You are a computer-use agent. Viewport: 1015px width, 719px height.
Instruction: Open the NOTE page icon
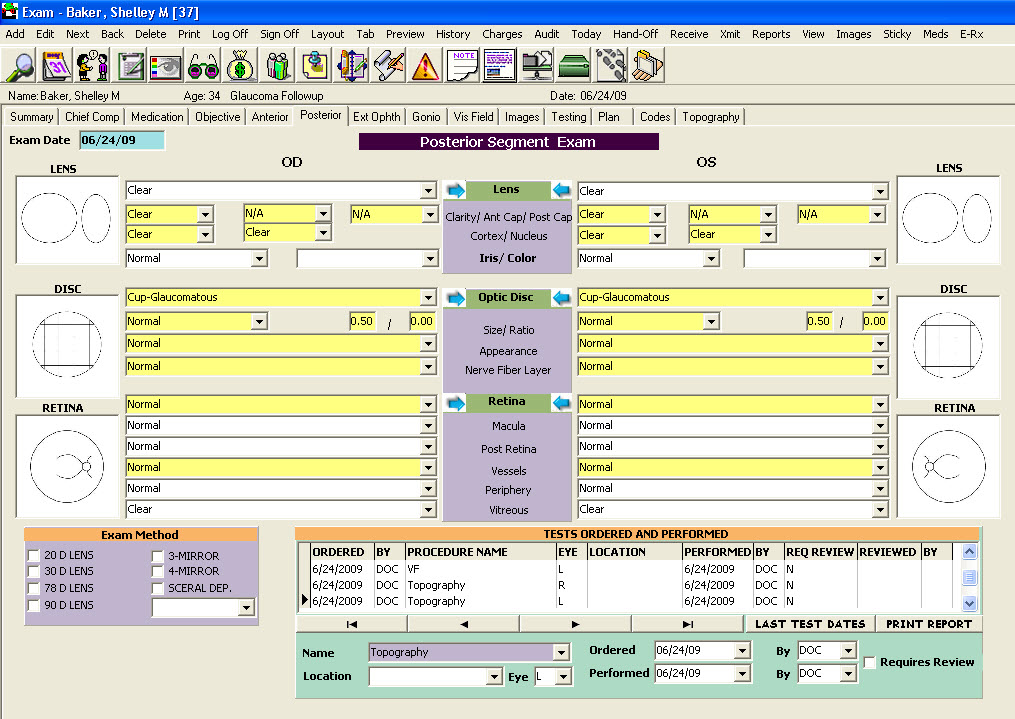[x=462, y=66]
